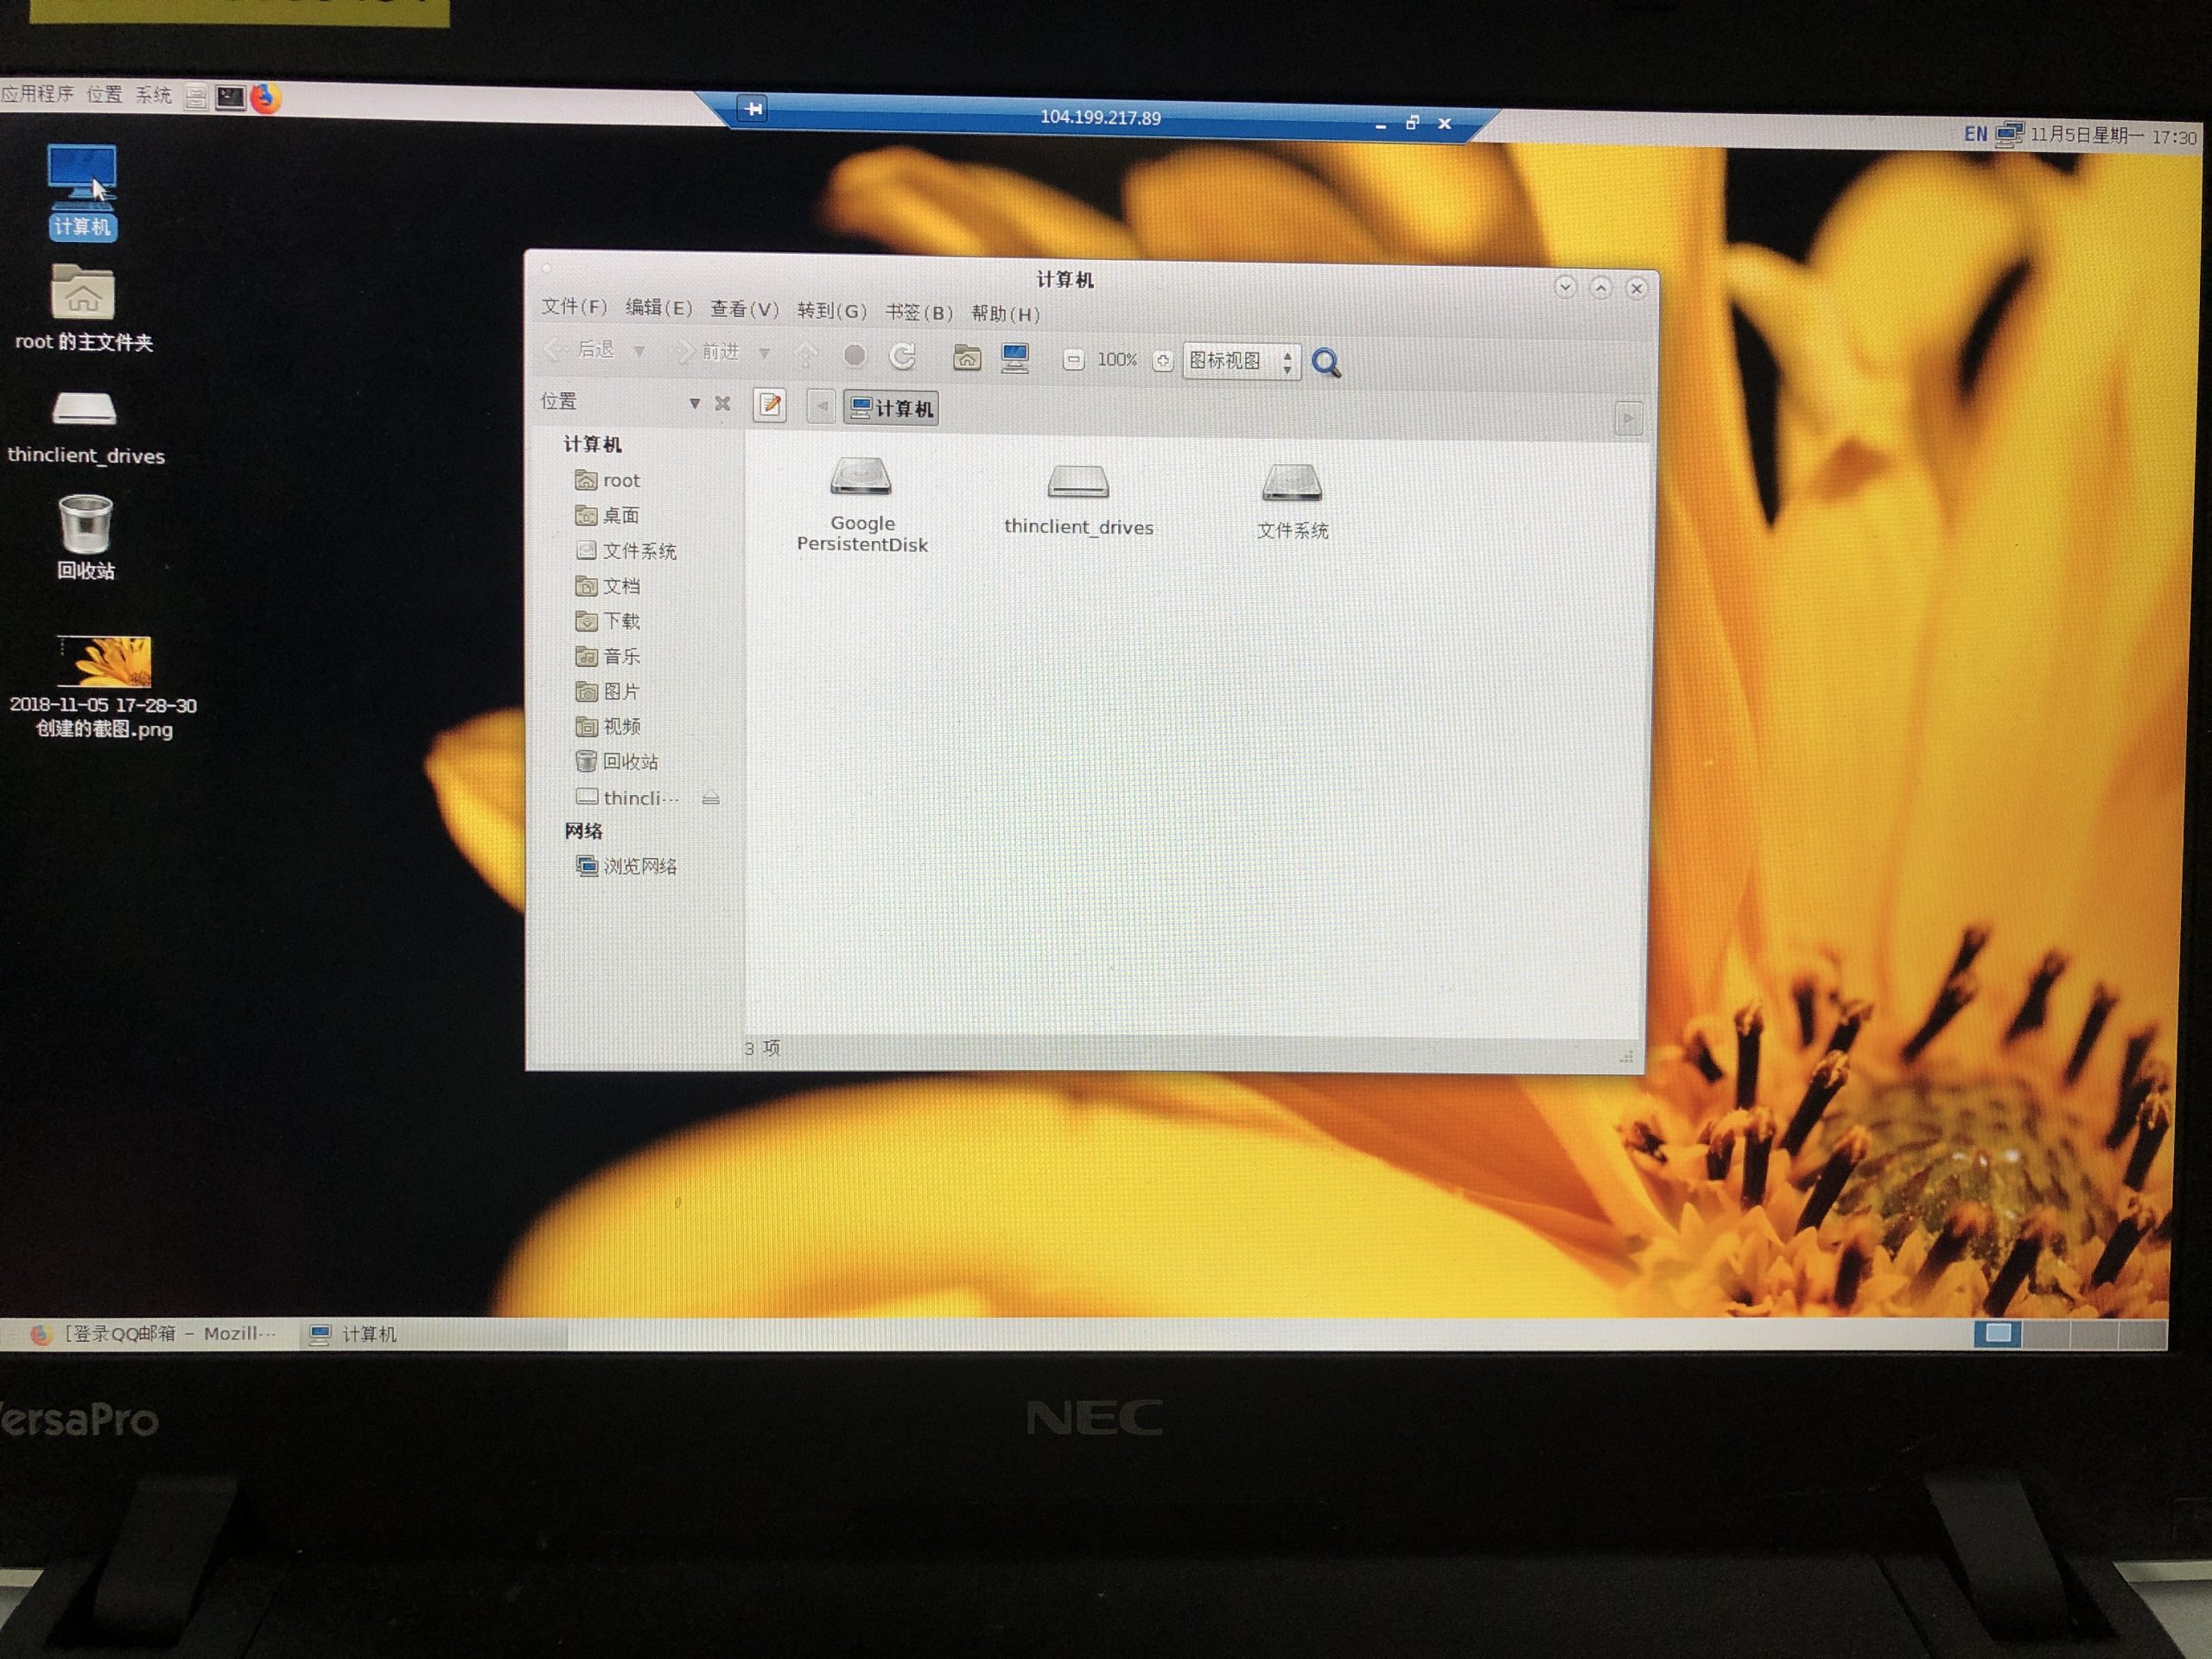Select root in sidebar
The height and width of the screenshot is (1659, 2212).
[608, 481]
